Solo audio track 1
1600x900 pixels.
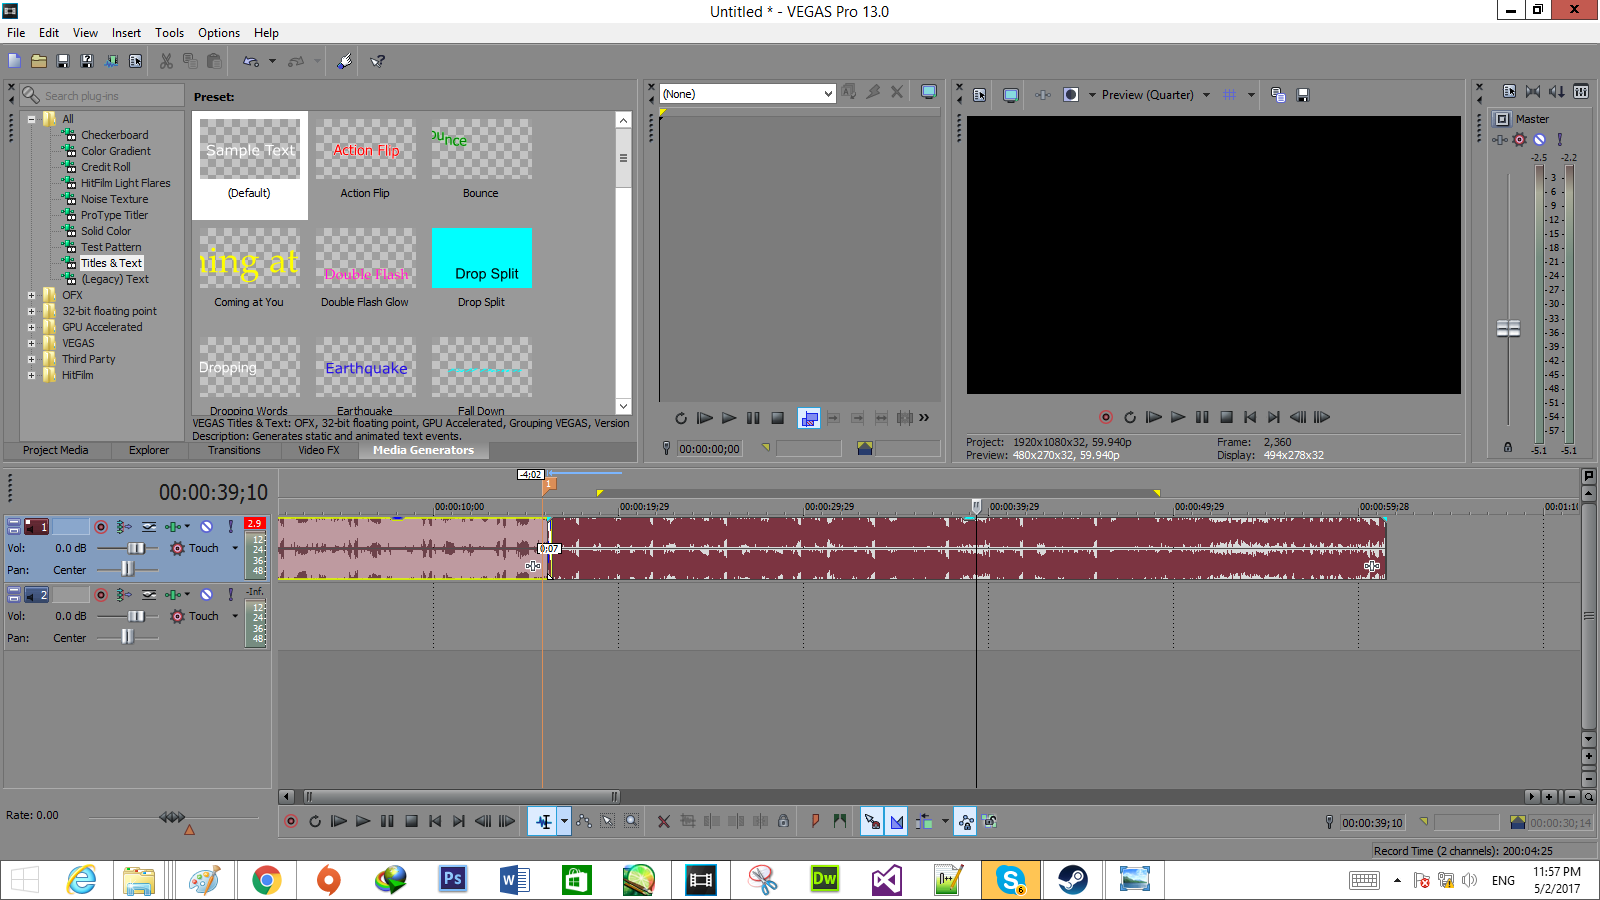[x=231, y=526]
